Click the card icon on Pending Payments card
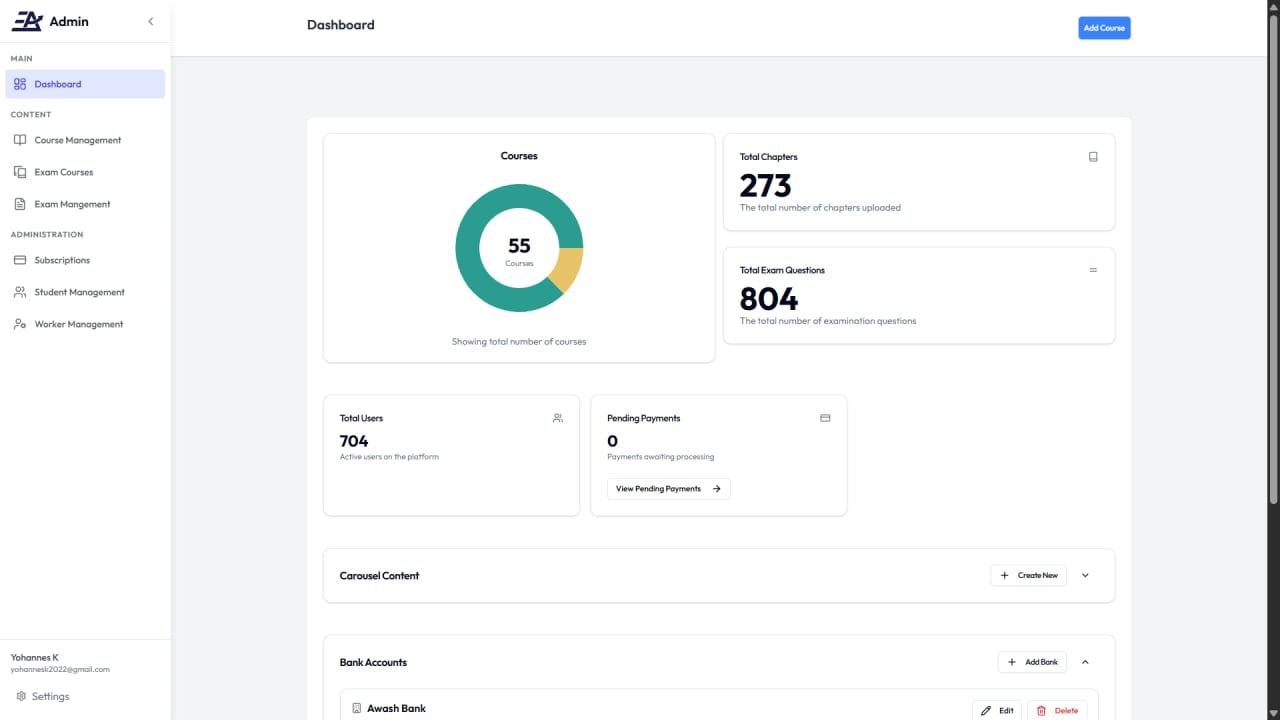The height and width of the screenshot is (720, 1280). [x=825, y=418]
